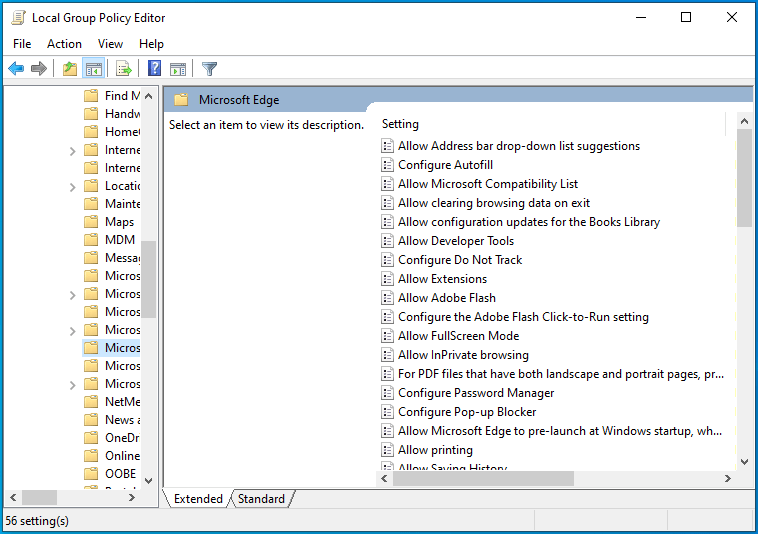Image resolution: width=758 pixels, height=534 pixels.
Task: Expand the Micros folder above selected item
Action: (x=73, y=331)
